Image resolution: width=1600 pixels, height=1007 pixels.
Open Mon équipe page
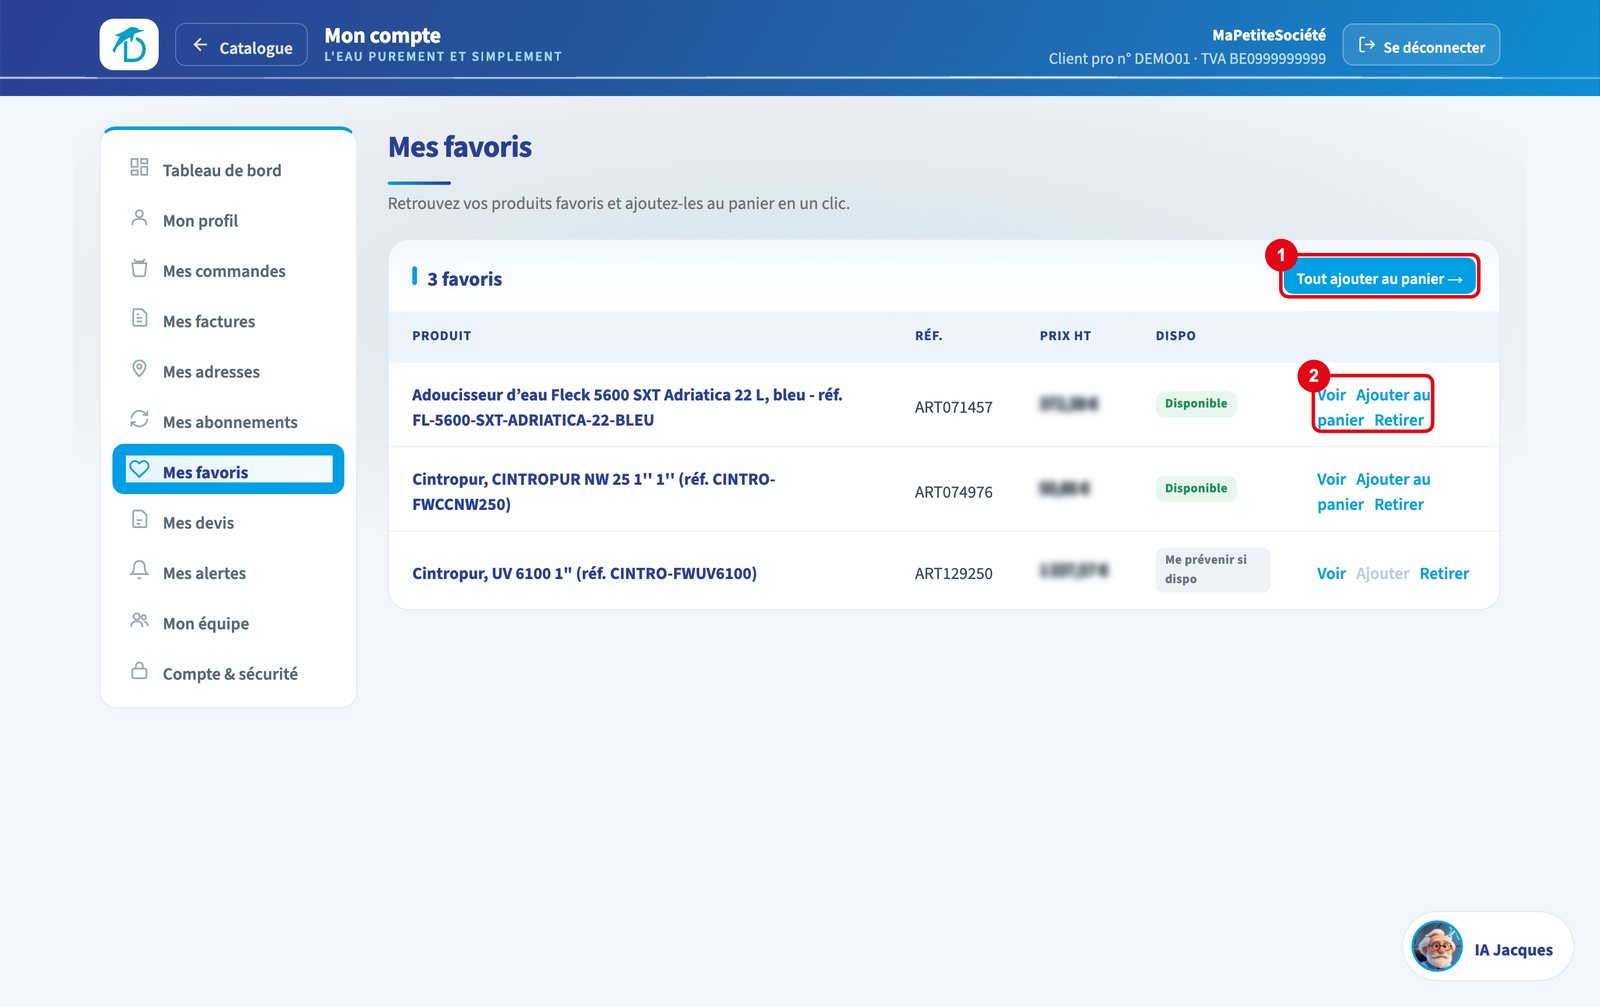228,624
